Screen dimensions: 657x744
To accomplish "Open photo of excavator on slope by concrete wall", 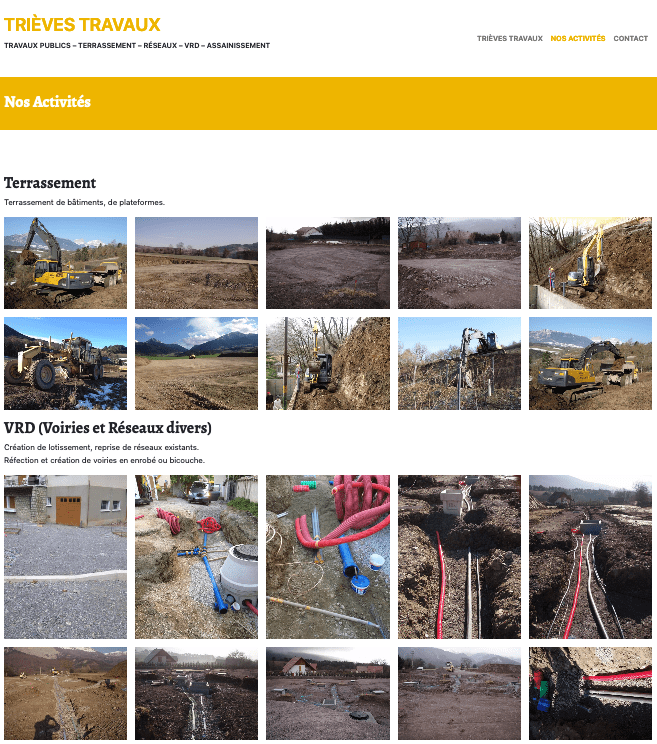I will point(590,263).
